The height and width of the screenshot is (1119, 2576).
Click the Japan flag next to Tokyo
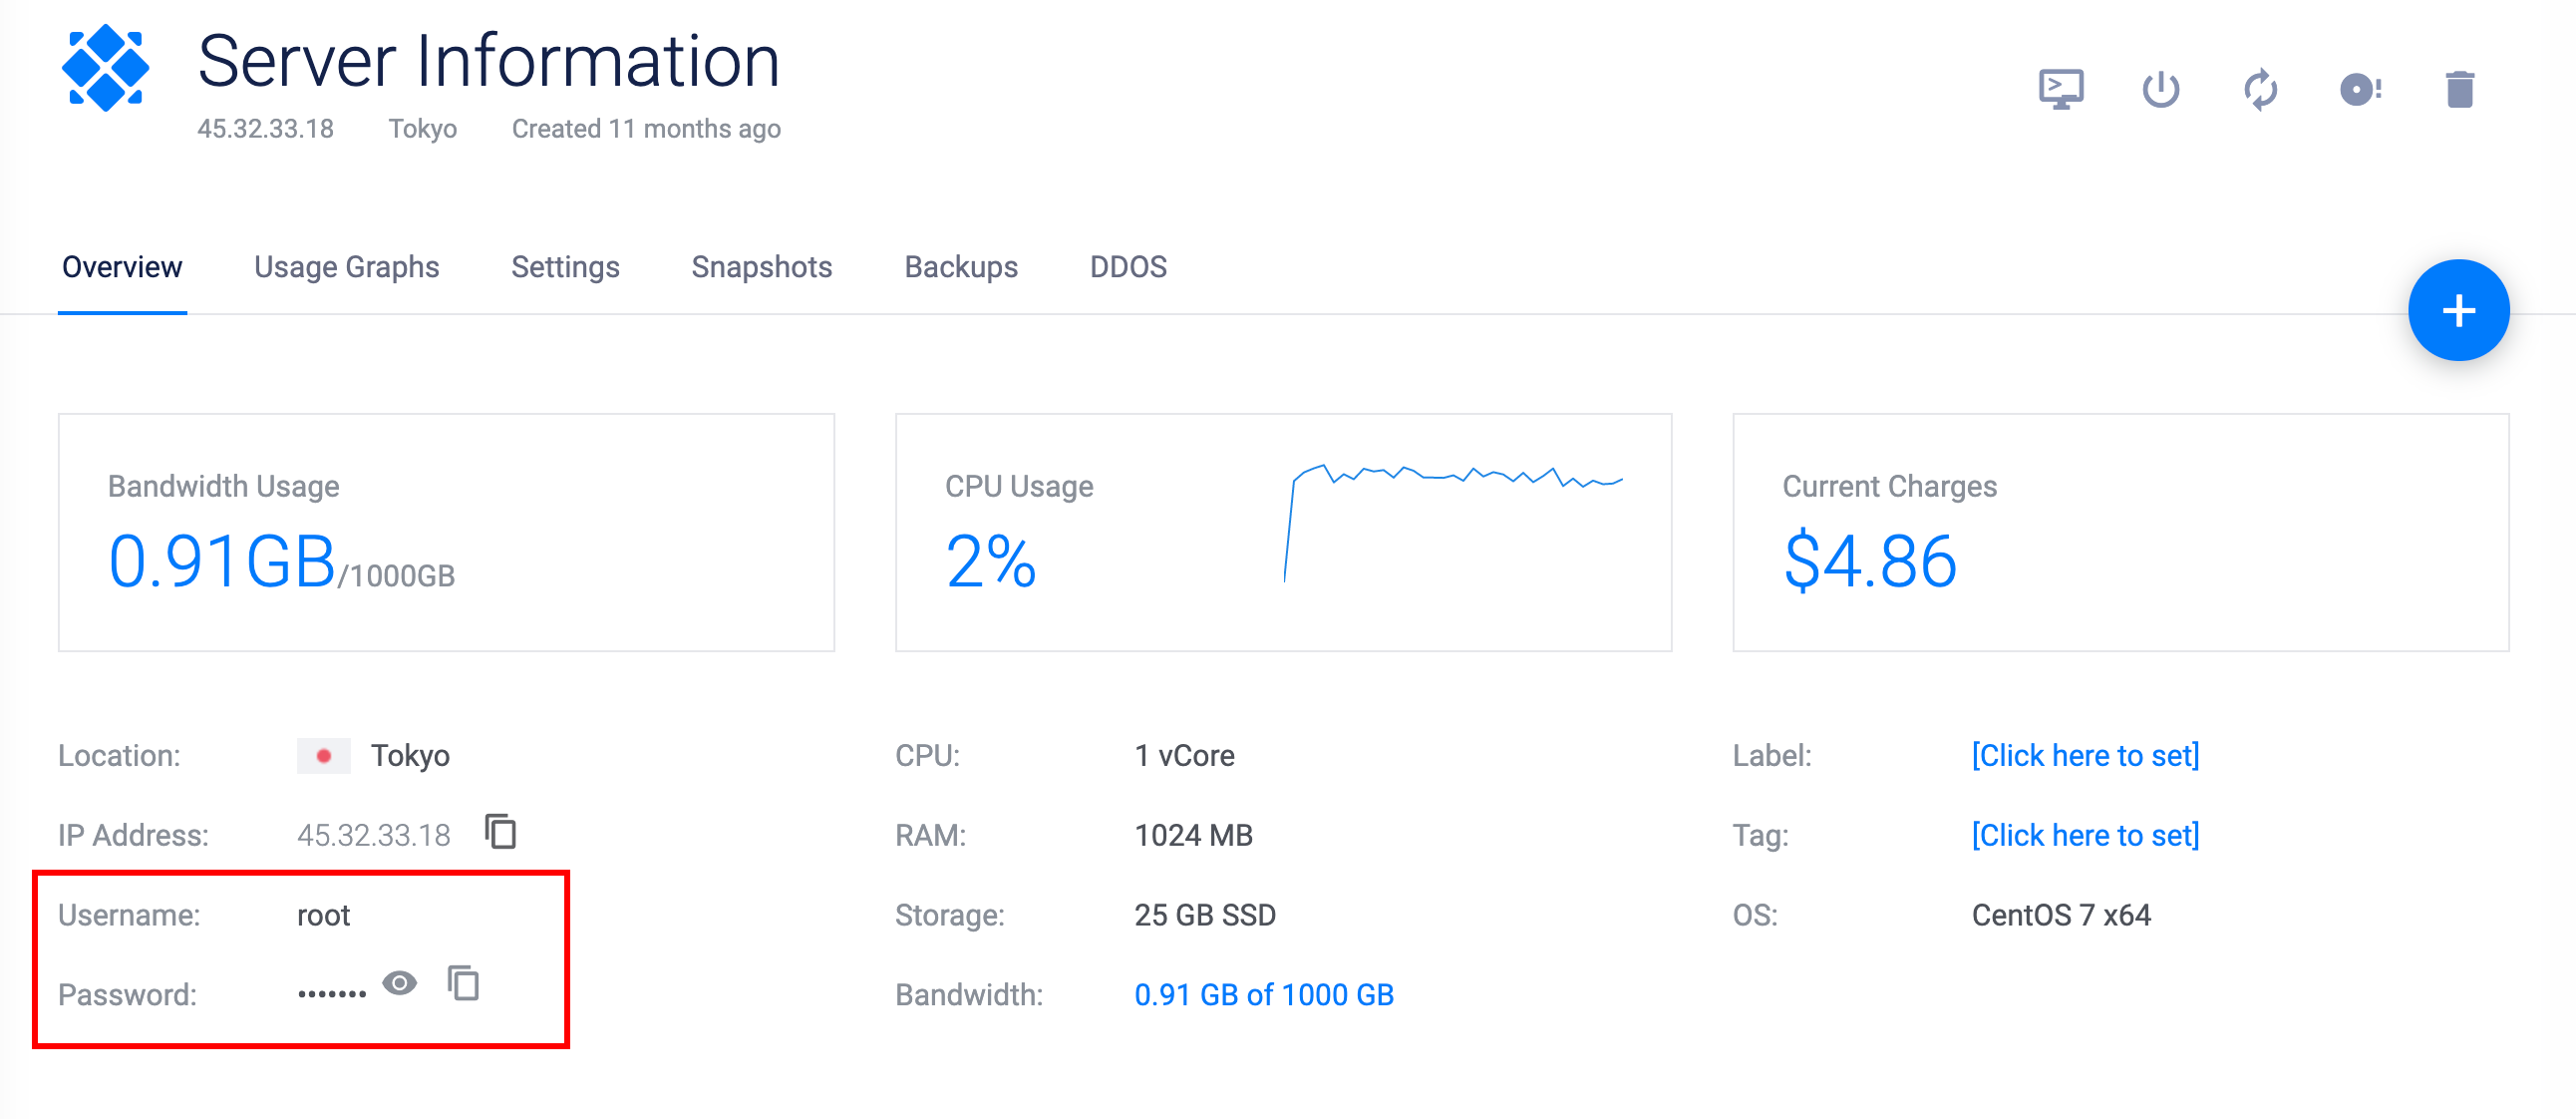323,756
